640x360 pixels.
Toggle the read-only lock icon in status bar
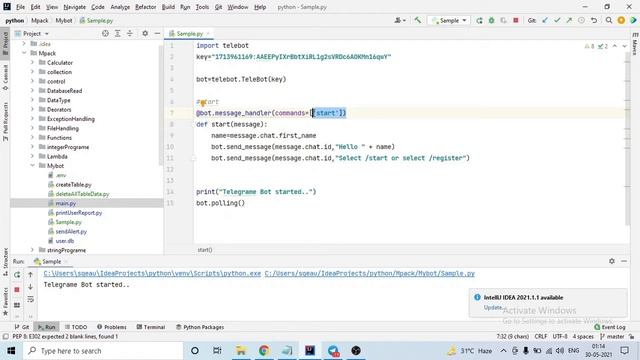[x=632, y=336]
